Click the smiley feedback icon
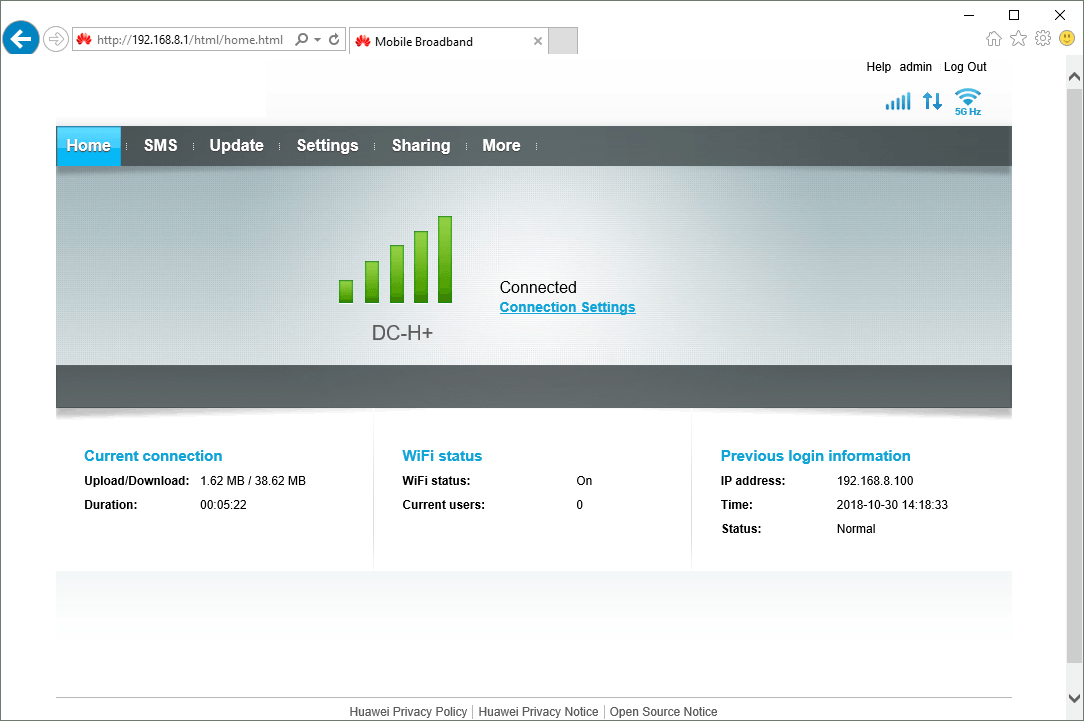Image resolution: width=1084 pixels, height=721 pixels. click(1067, 38)
